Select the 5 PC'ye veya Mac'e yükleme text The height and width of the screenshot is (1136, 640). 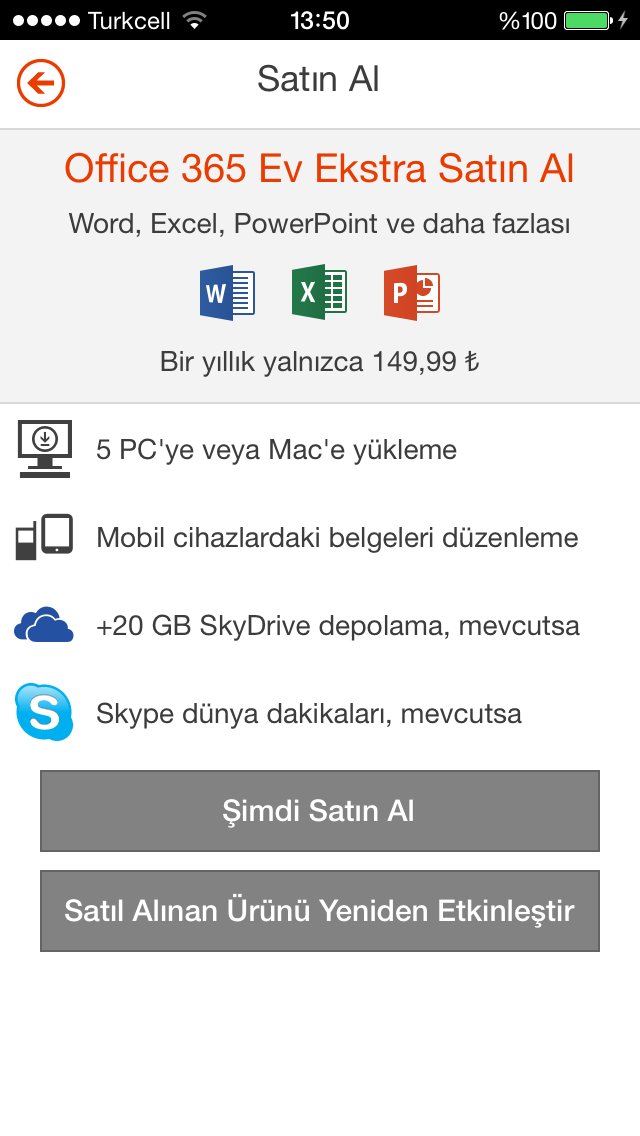(277, 450)
